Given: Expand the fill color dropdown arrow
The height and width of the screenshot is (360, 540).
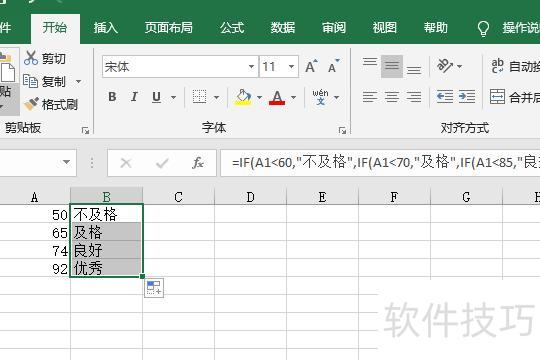Looking at the screenshot, I should pyautogui.click(x=259, y=97).
